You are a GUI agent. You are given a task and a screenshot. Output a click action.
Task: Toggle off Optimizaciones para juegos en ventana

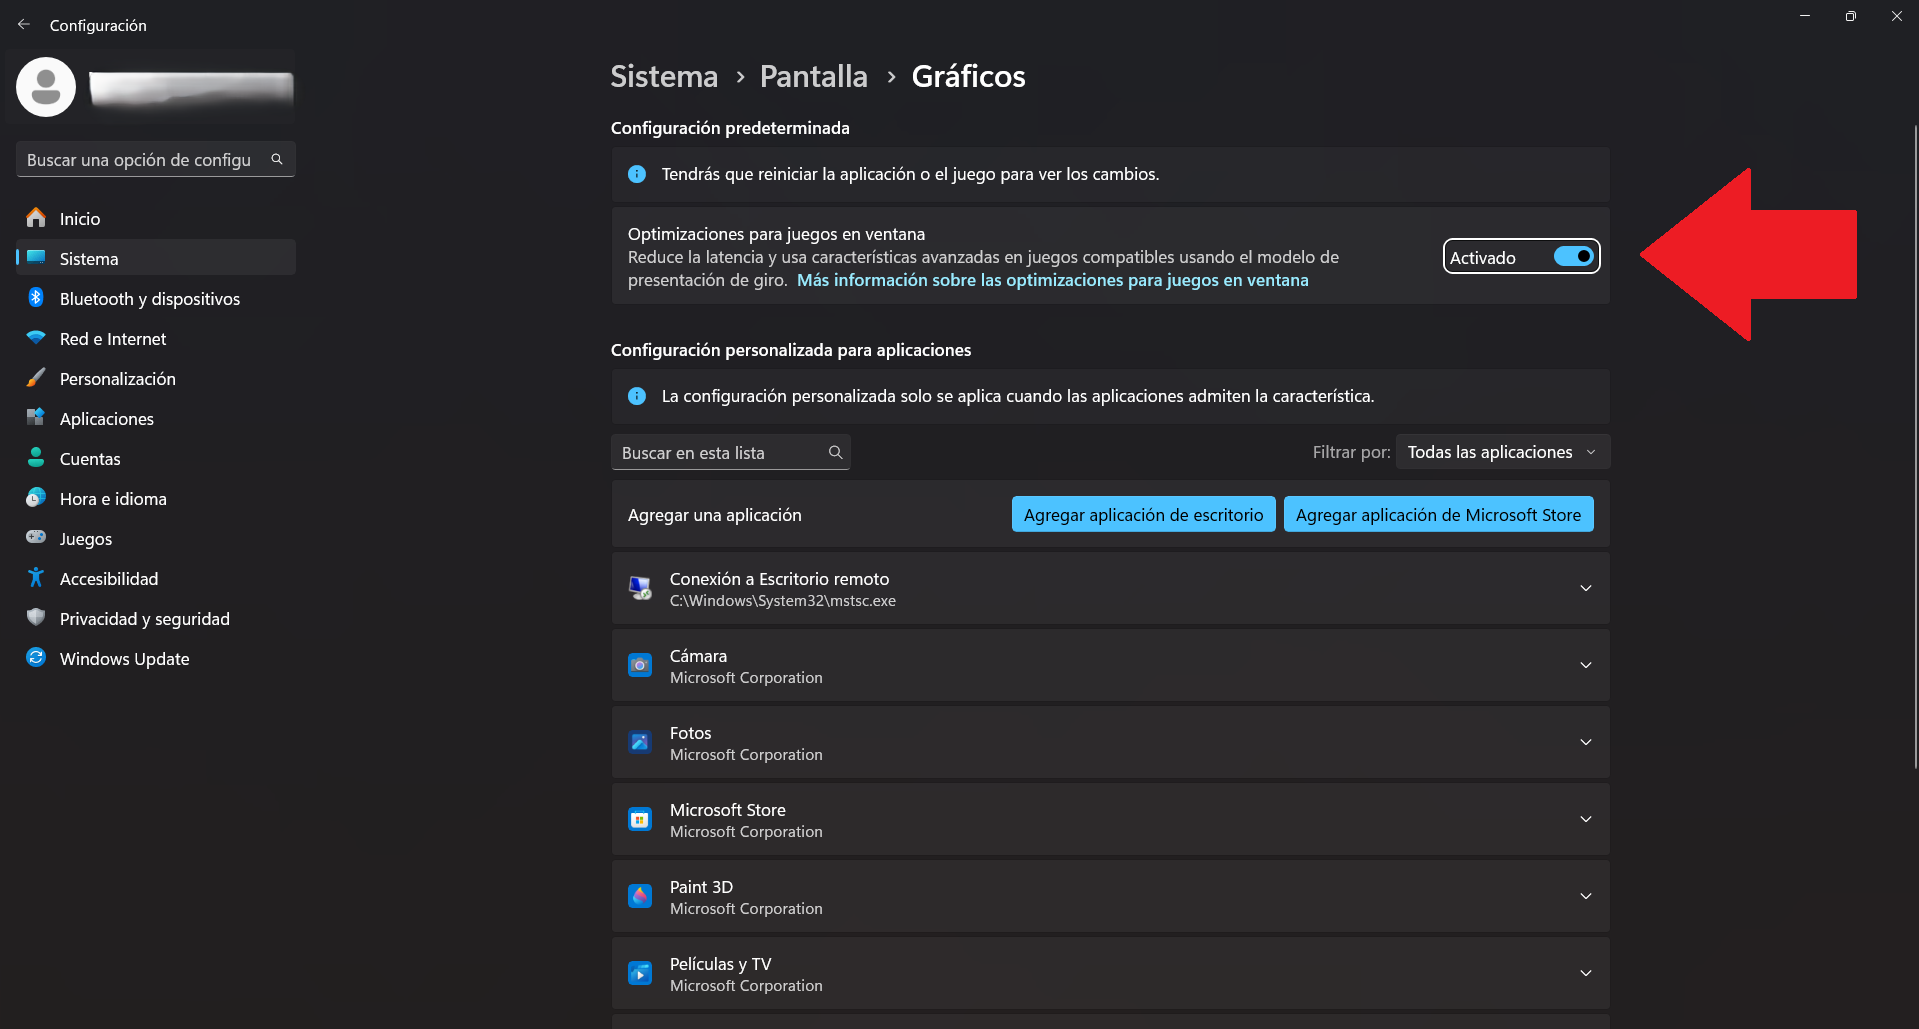tap(1573, 257)
